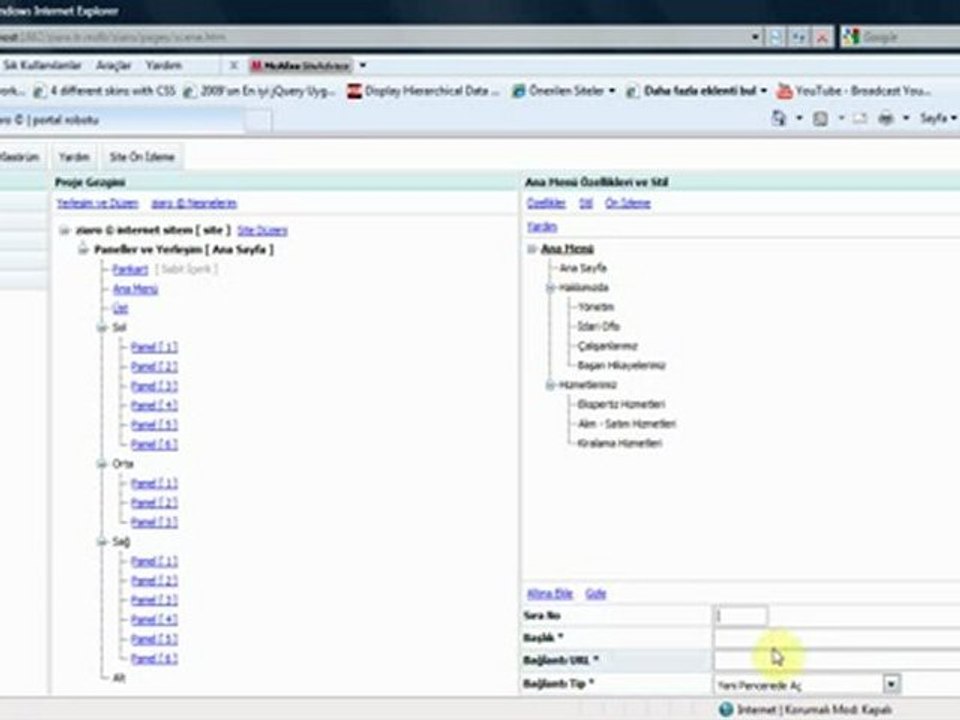Select Panel [4] under Sol

click(x=154, y=405)
